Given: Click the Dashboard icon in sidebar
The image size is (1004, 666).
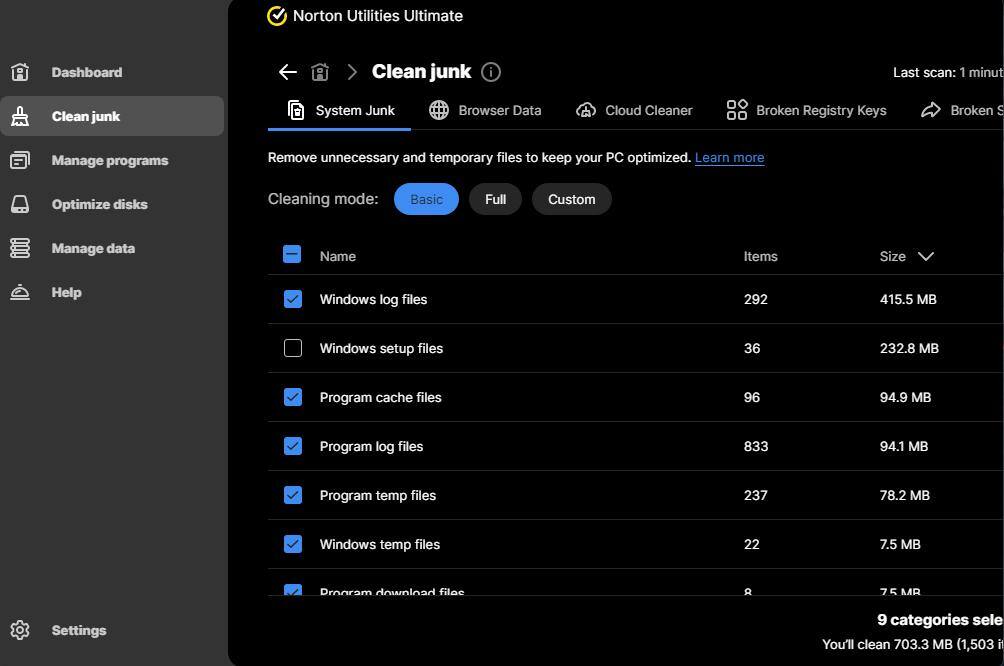Looking at the screenshot, I should pos(20,72).
